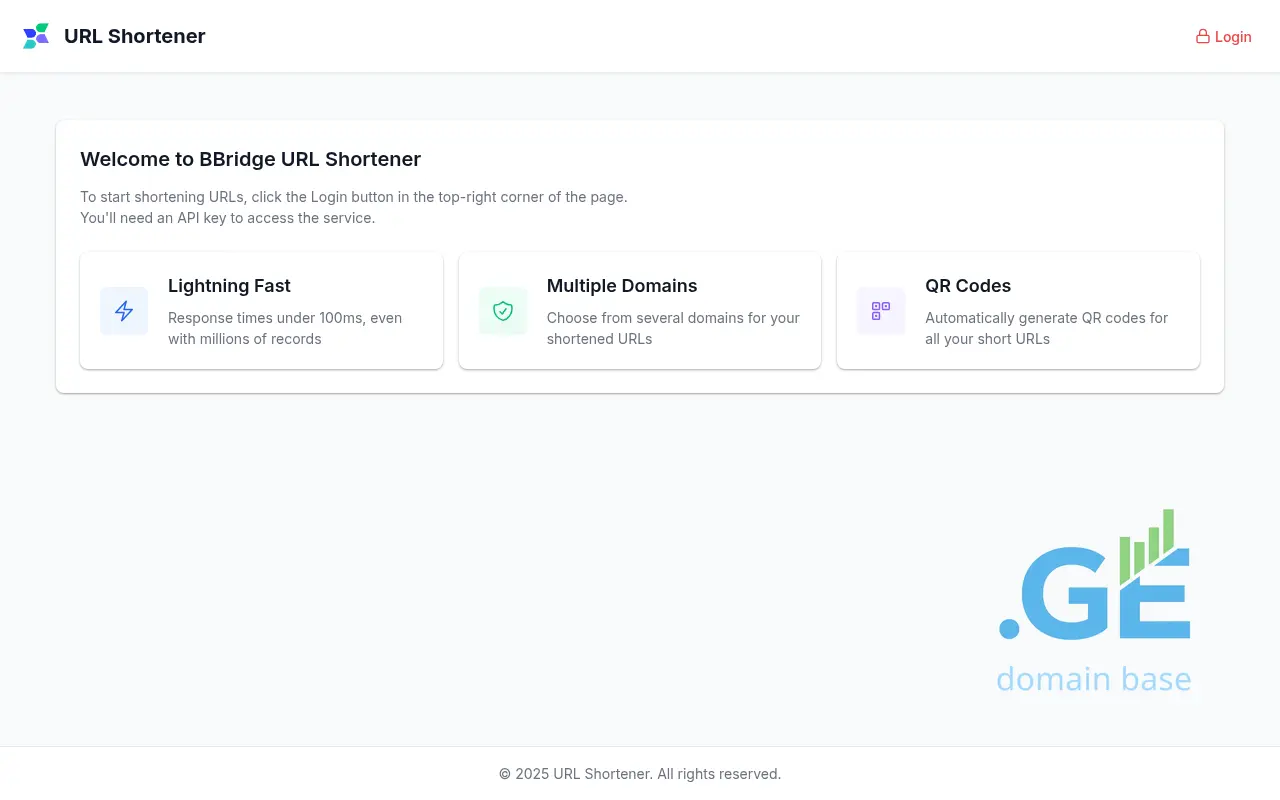Click the URL Shortener header title

(x=135, y=36)
